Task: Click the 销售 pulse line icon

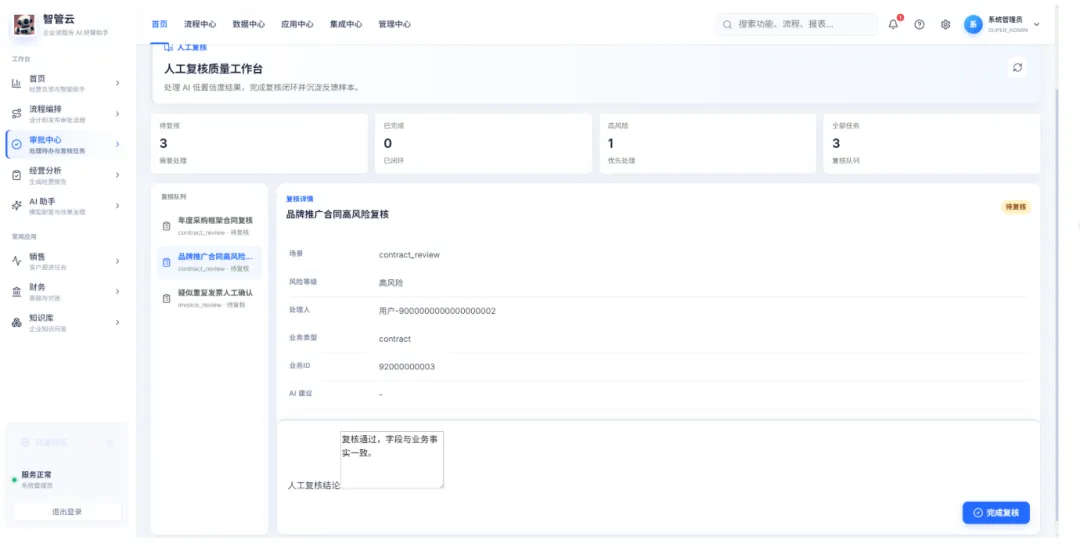Action: point(17,261)
